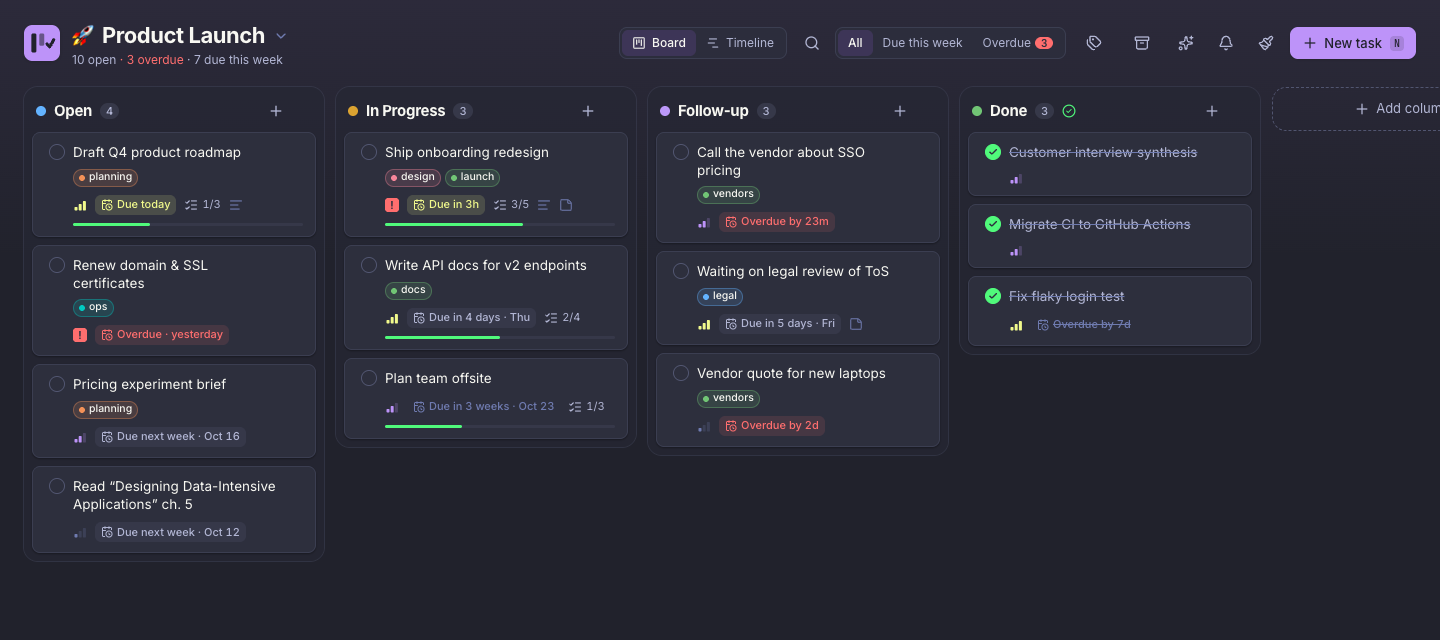The width and height of the screenshot is (1440, 640).
Task: Click the attachment icon on legal review card
Action: 856,324
